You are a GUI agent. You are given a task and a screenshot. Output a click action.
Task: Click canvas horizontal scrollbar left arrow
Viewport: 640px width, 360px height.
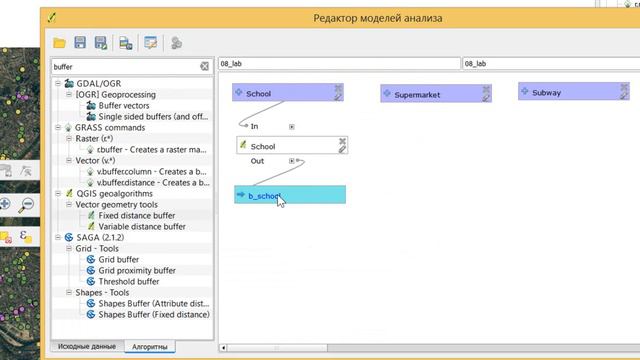click(223, 348)
